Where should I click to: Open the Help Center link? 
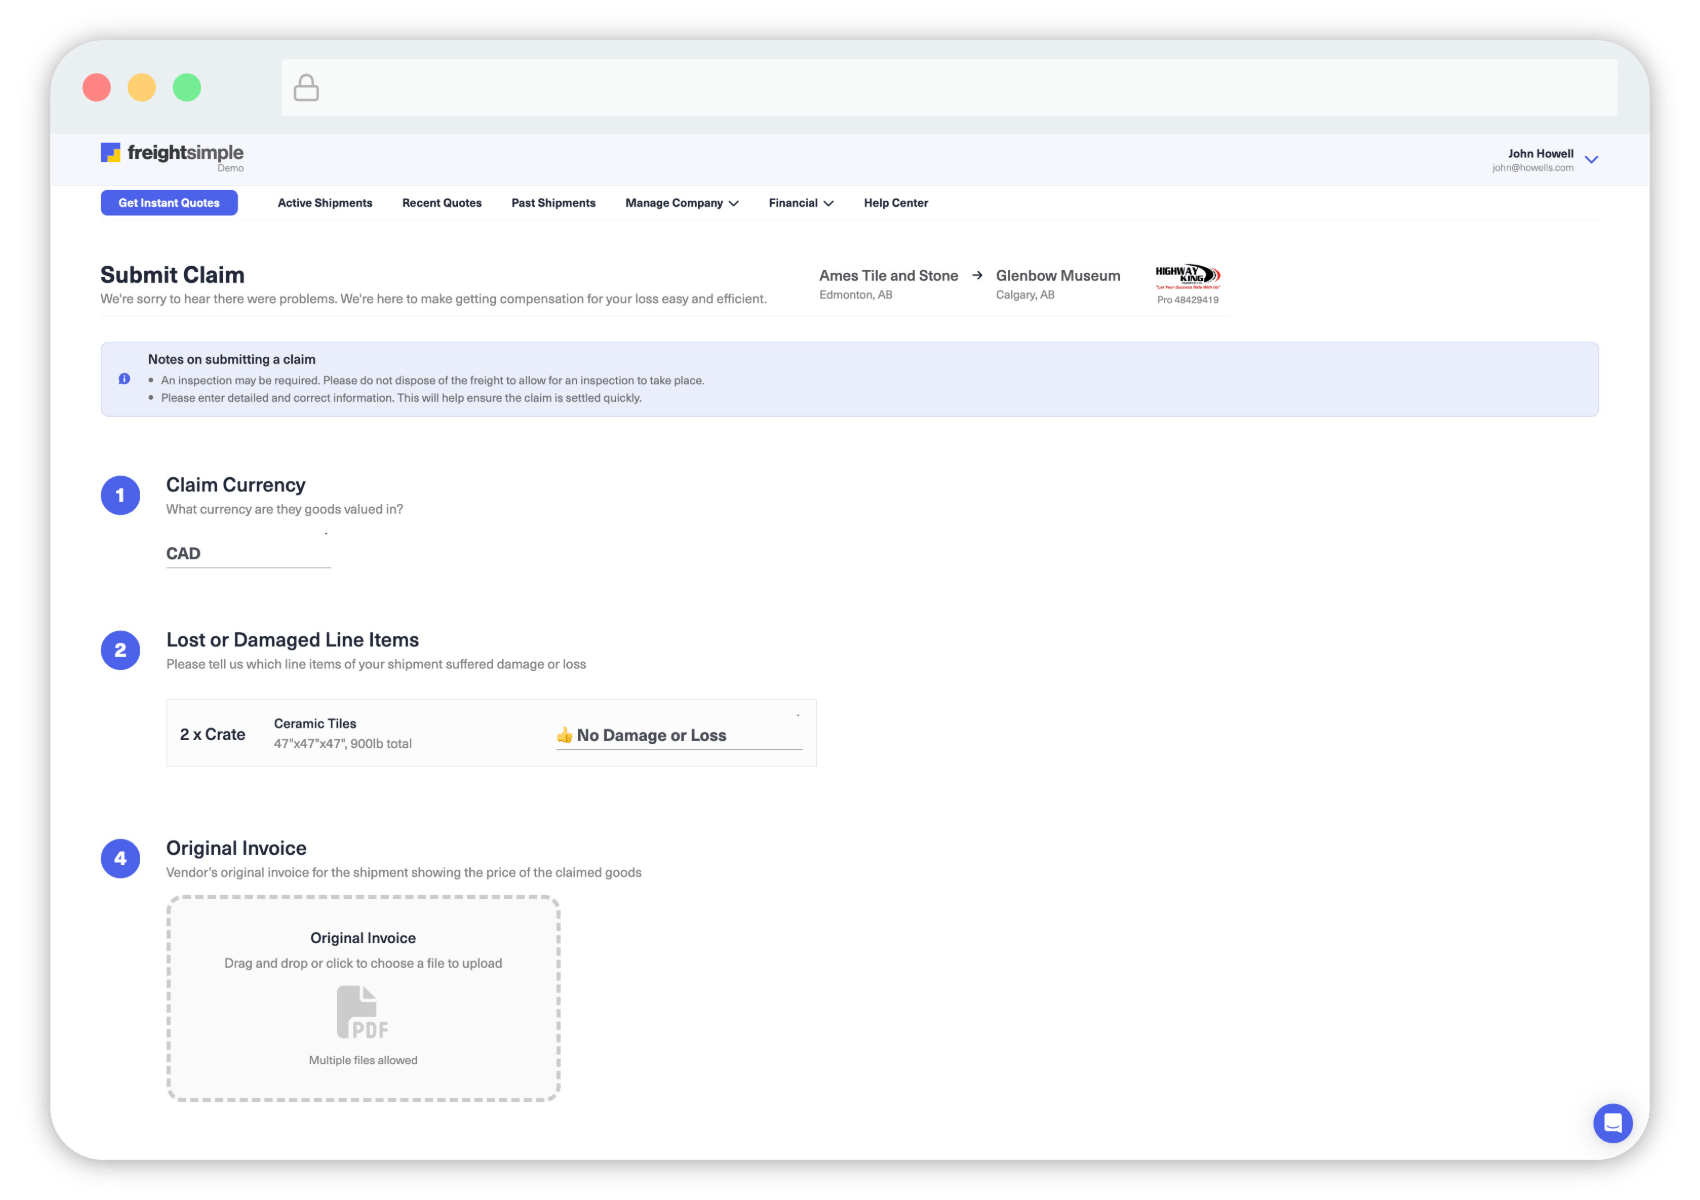[x=896, y=203]
